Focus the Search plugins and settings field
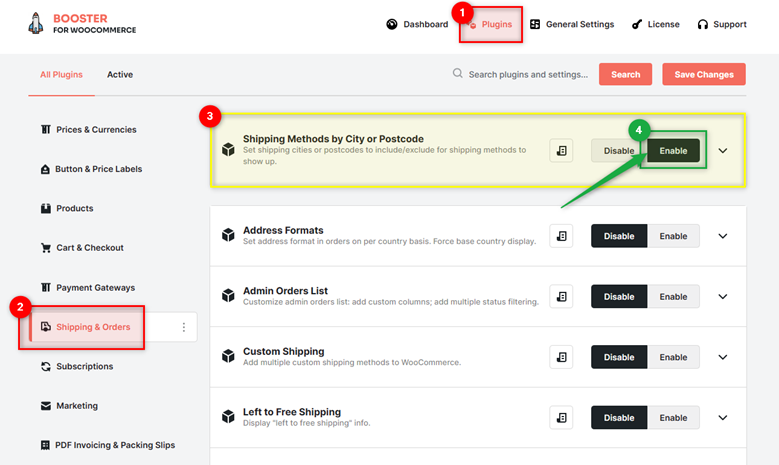The image size is (779, 465). (x=528, y=75)
